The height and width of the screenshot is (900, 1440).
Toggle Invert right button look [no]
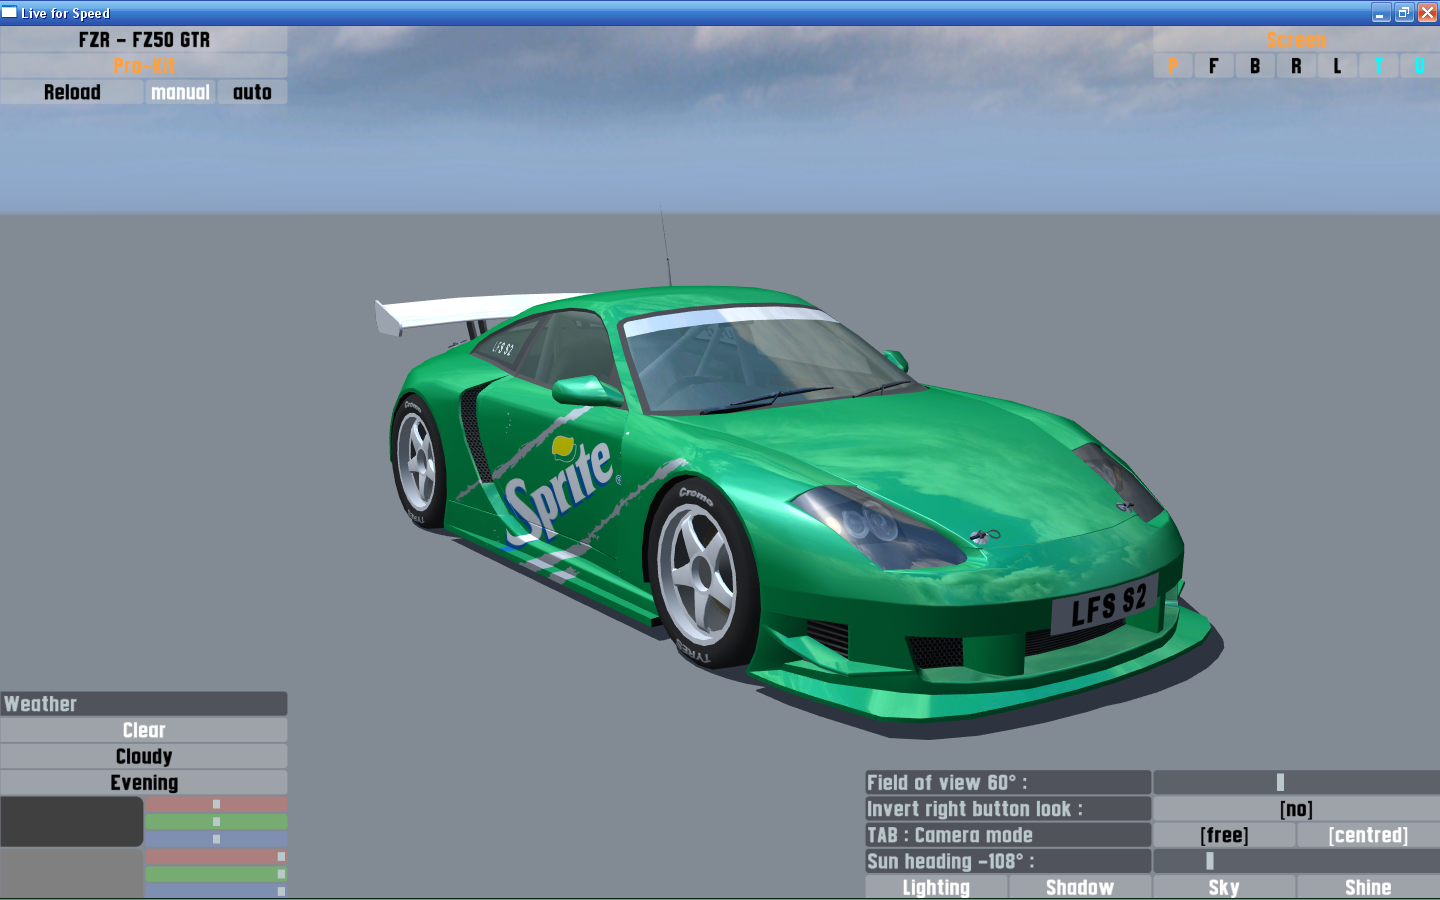pyautogui.click(x=1296, y=808)
